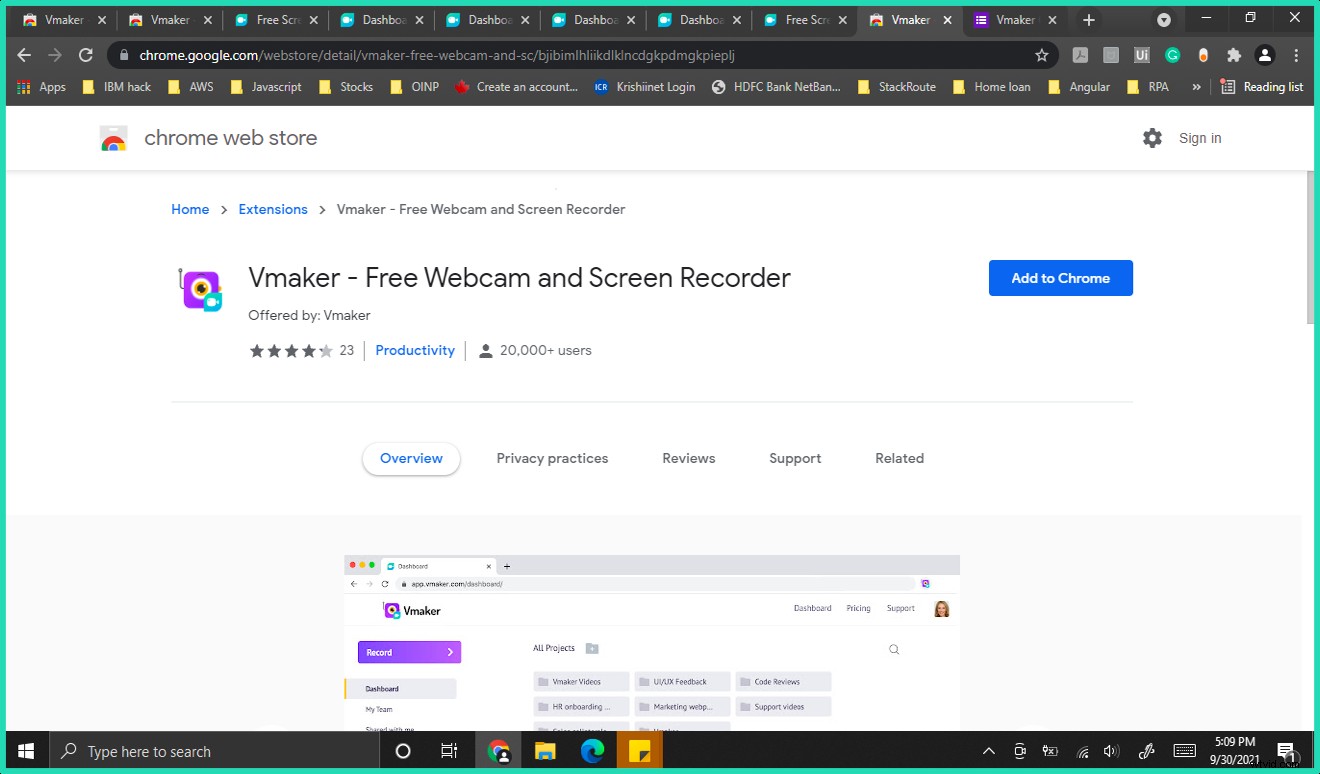
Task: Switch to the Reviews tab
Action: tap(688, 458)
